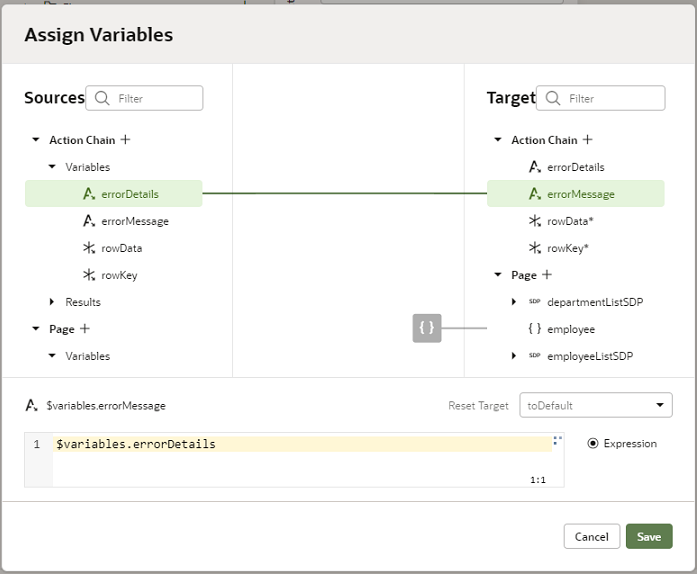Viewport: 697px width, 574px height.
Task: Click the expand editor icon in expression box
Action: [557, 440]
